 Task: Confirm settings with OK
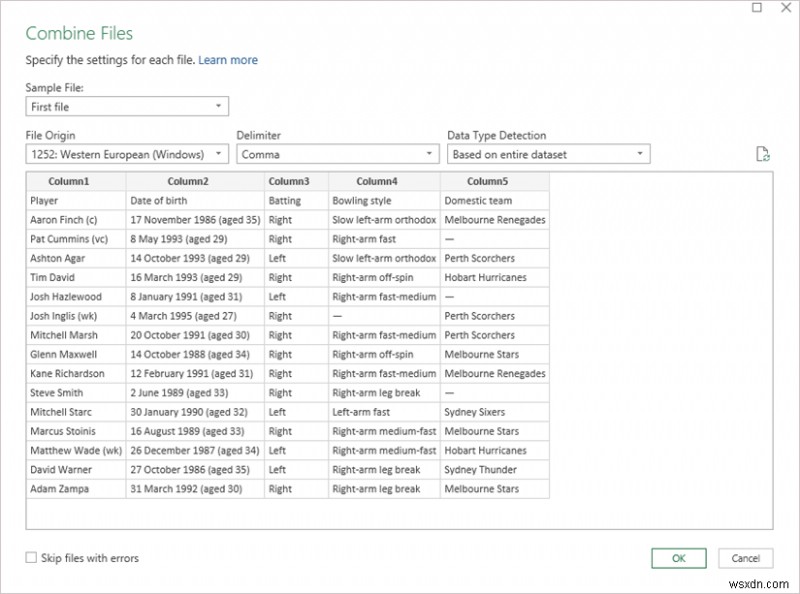[678, 559]
